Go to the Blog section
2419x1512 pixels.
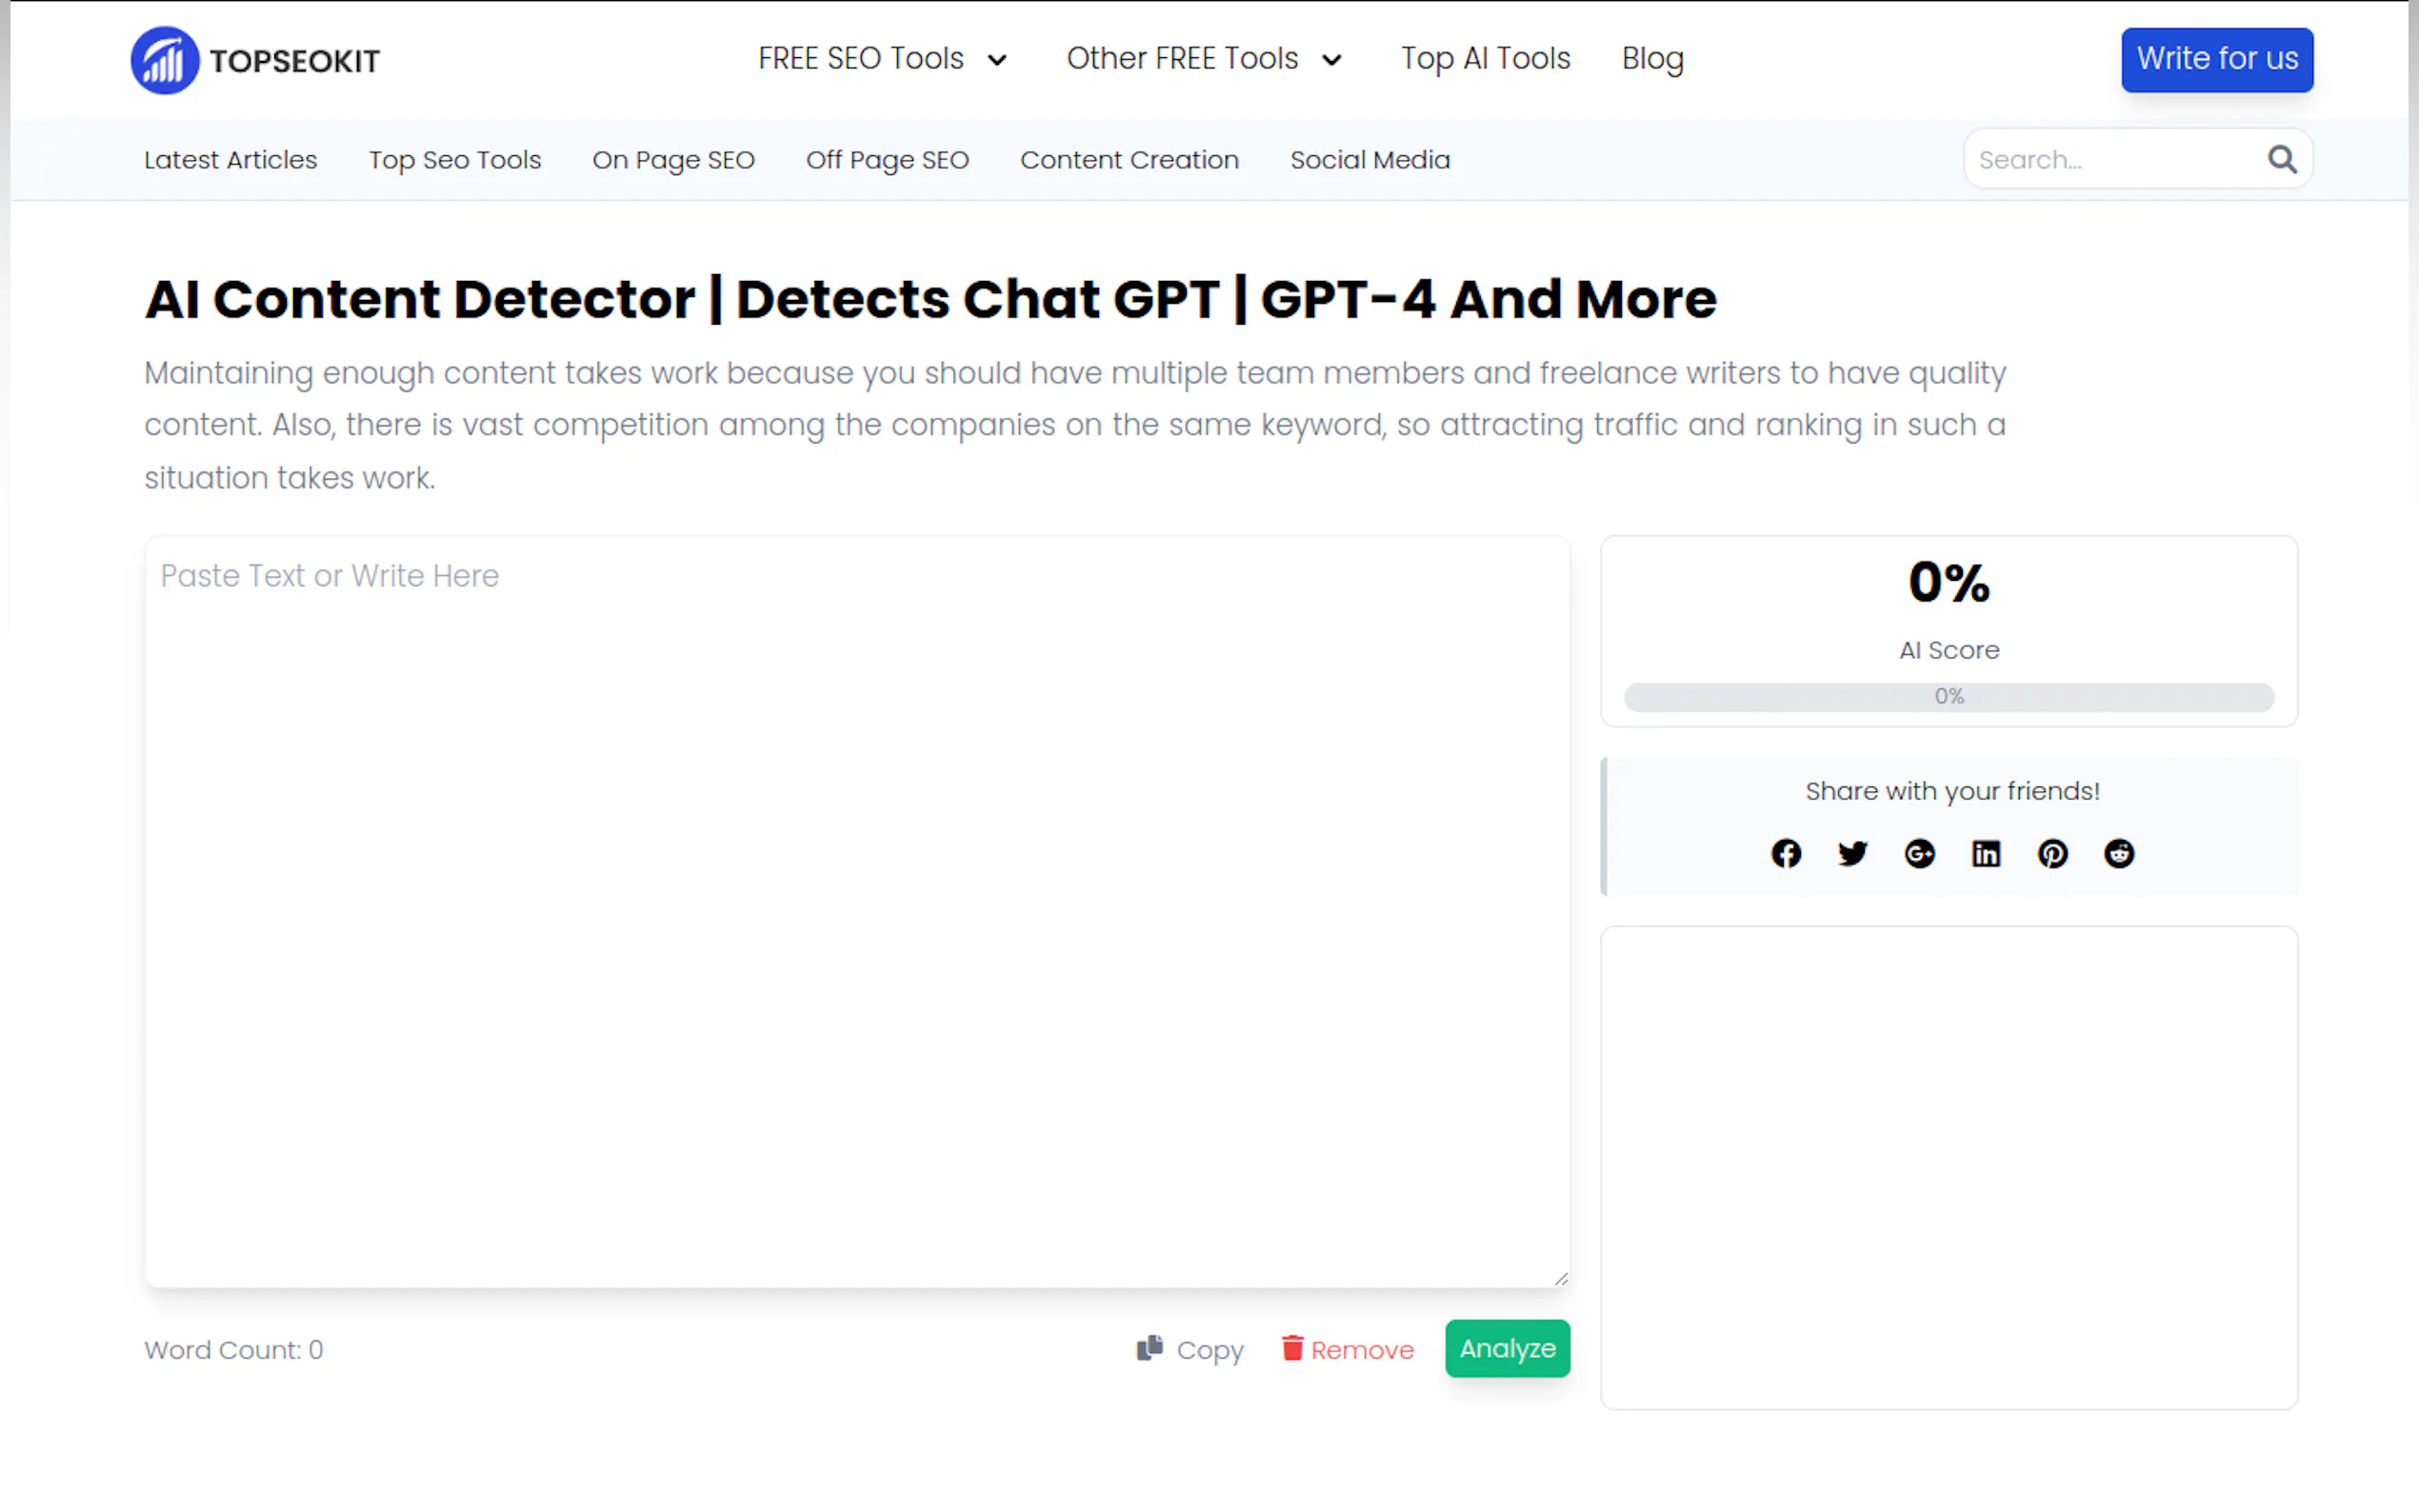click(x=1652, y=58)
